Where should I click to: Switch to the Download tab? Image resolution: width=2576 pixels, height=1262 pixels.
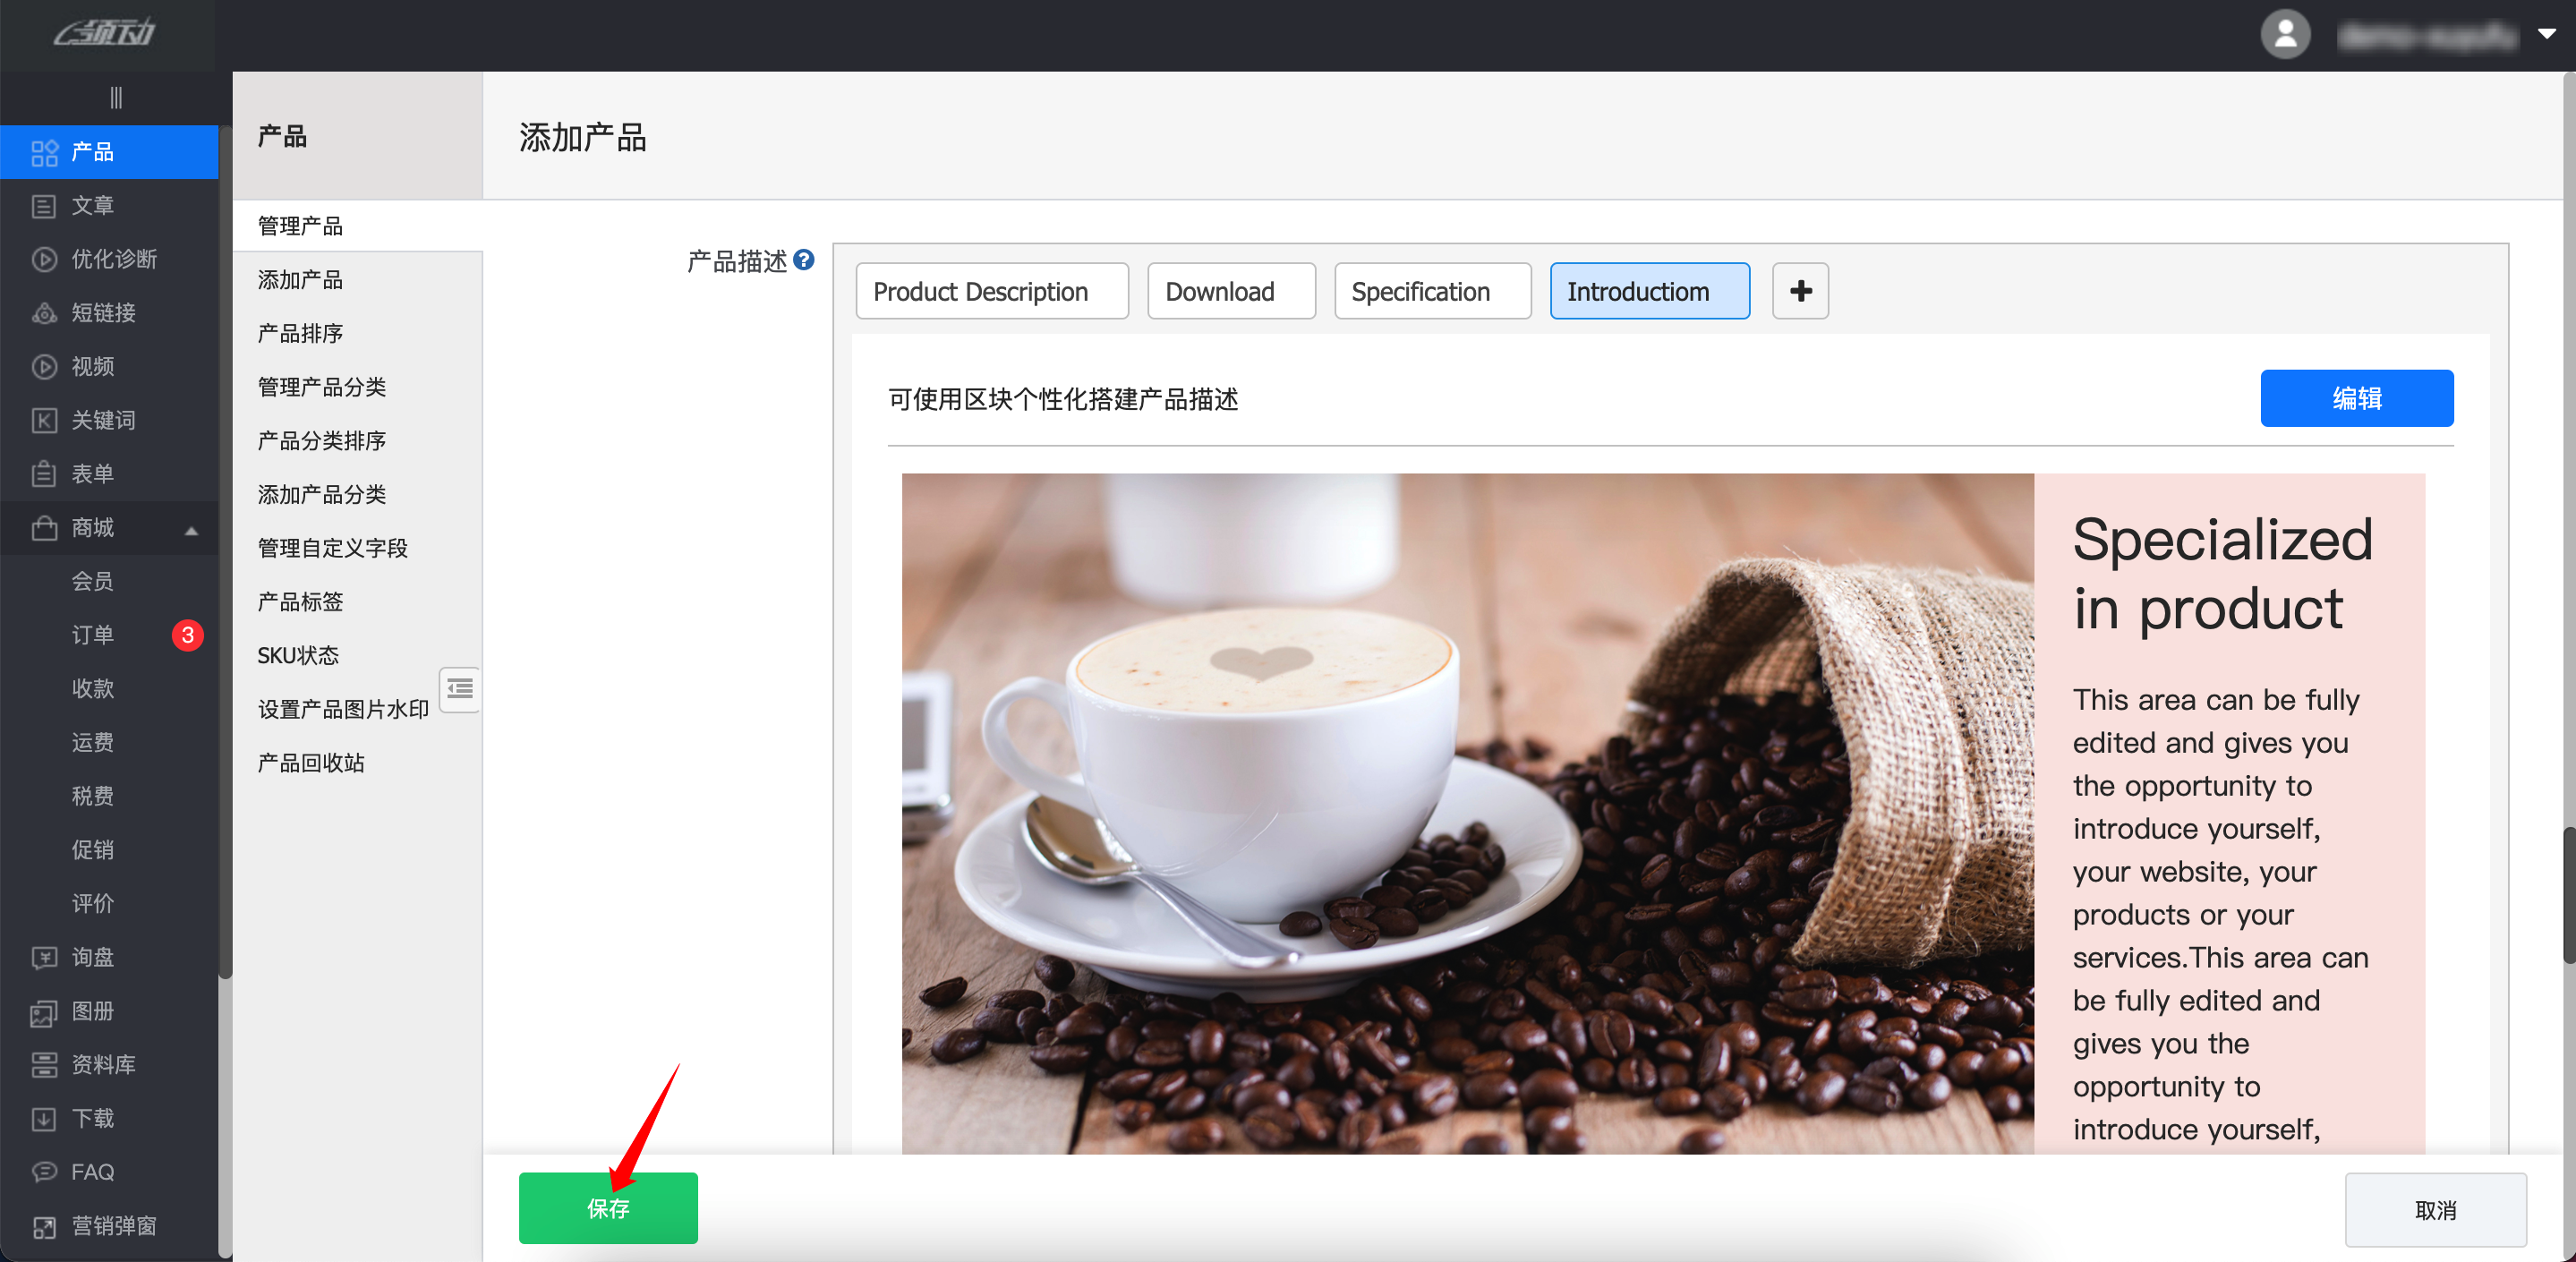[1230, 291]
